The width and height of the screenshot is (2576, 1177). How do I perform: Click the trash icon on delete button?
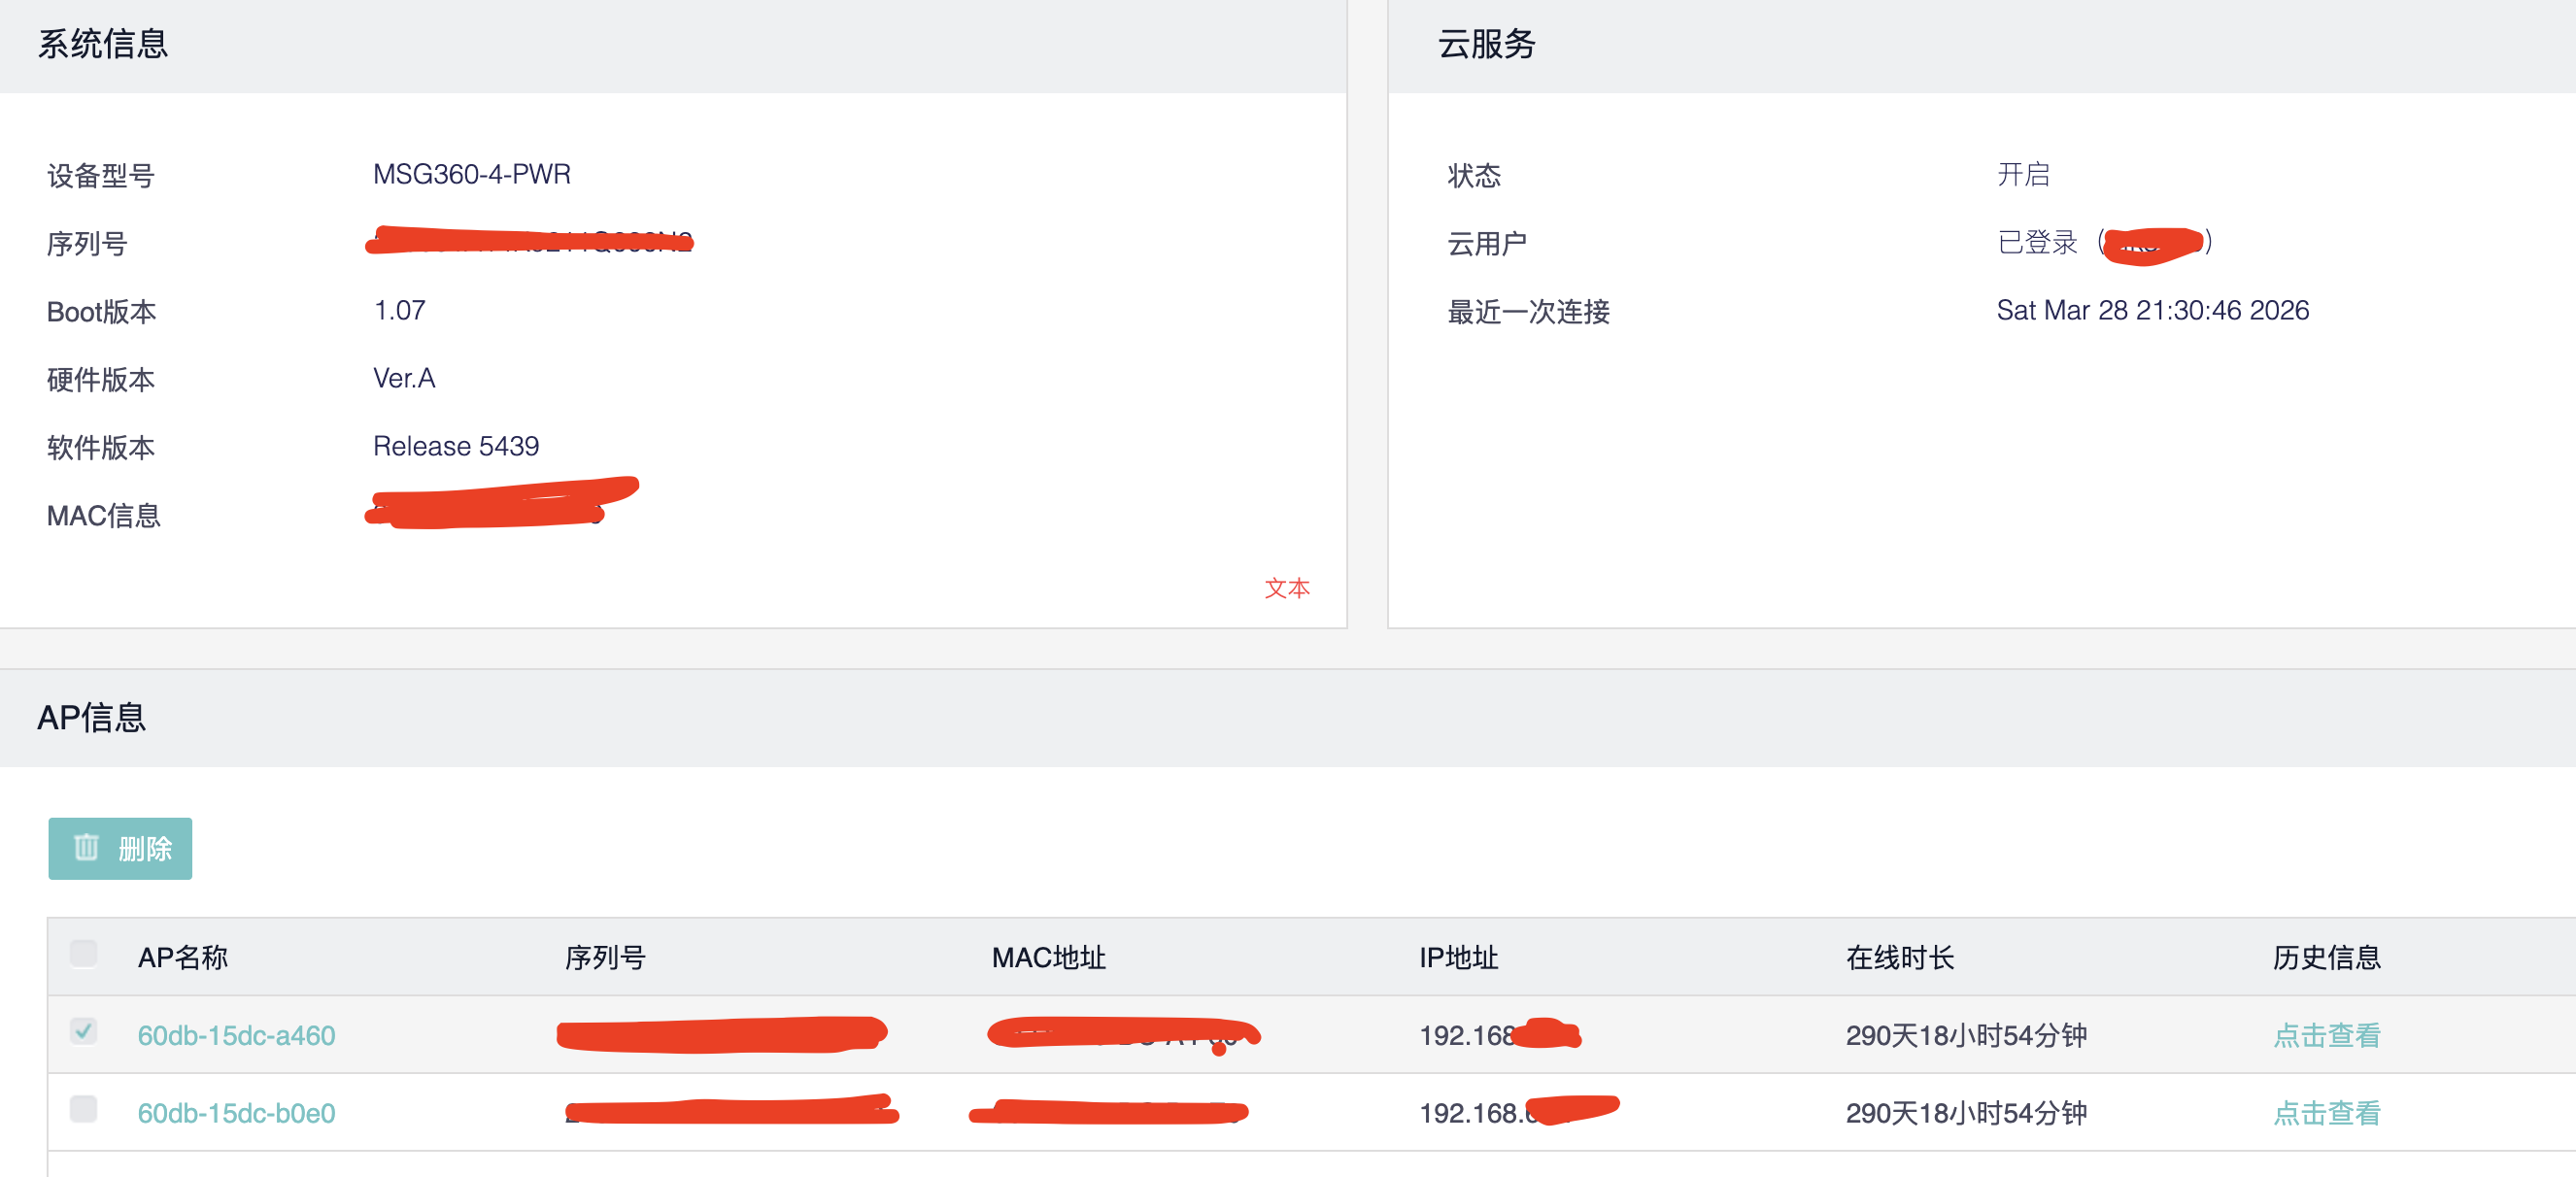tap(86, 848)
